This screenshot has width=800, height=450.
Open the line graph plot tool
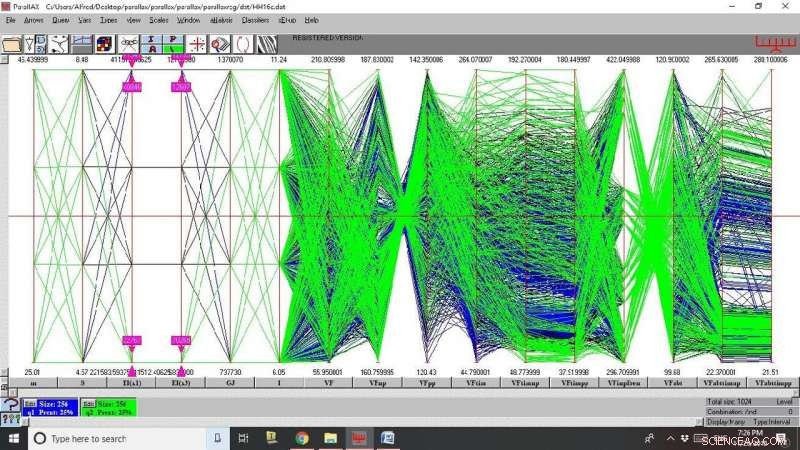pyautogui.click(x=82, y=44)
